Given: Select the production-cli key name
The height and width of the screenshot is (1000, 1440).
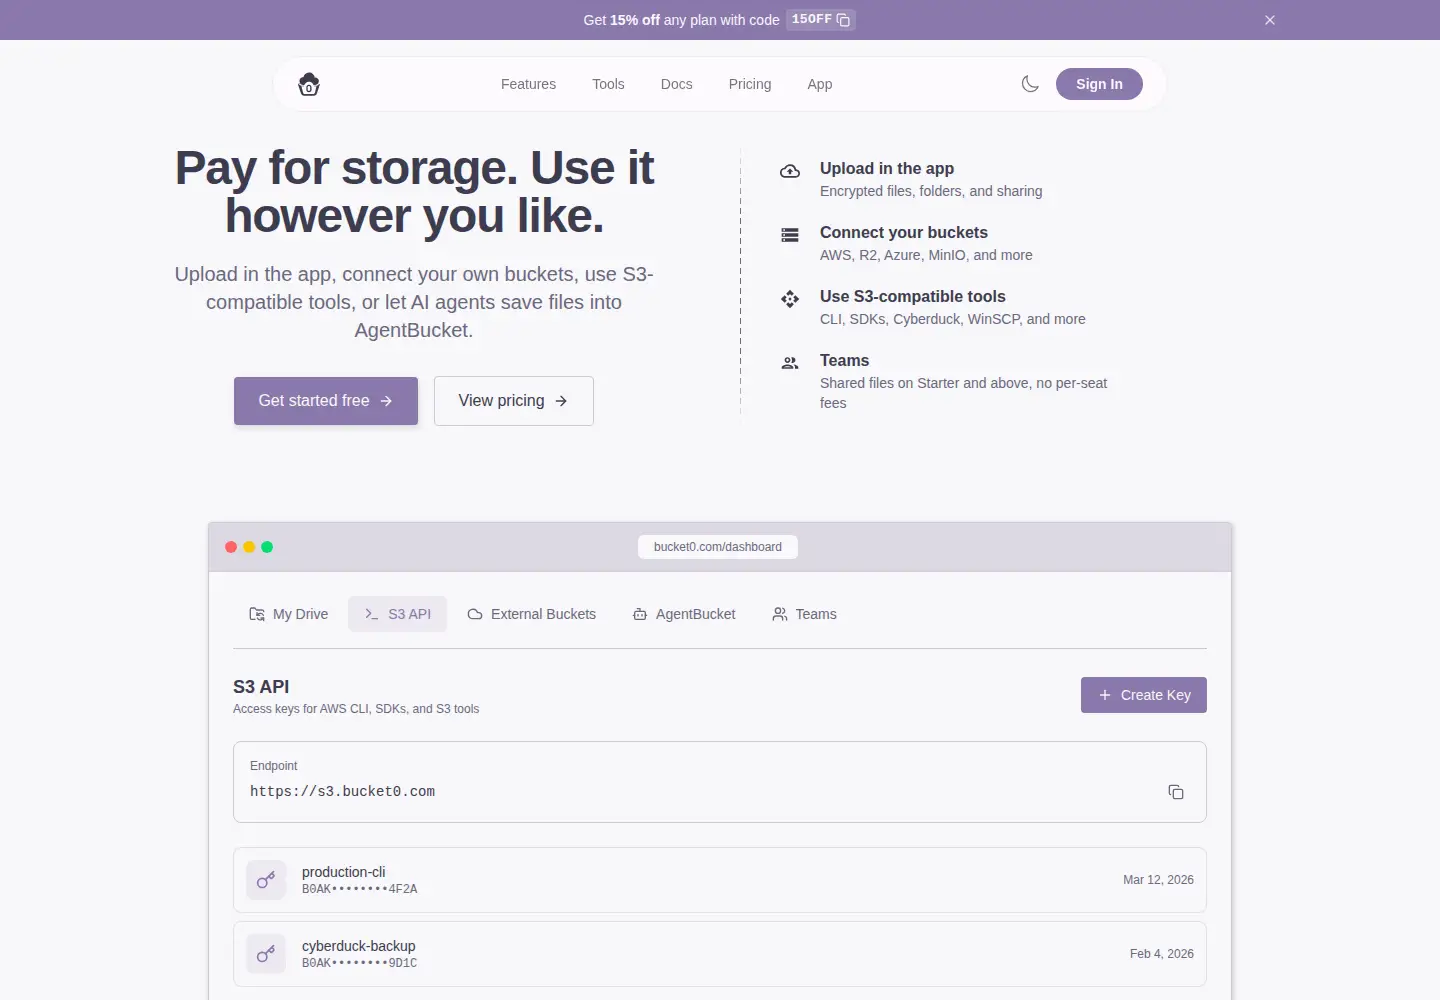Looking at the screenshot, I should point(343,872).
